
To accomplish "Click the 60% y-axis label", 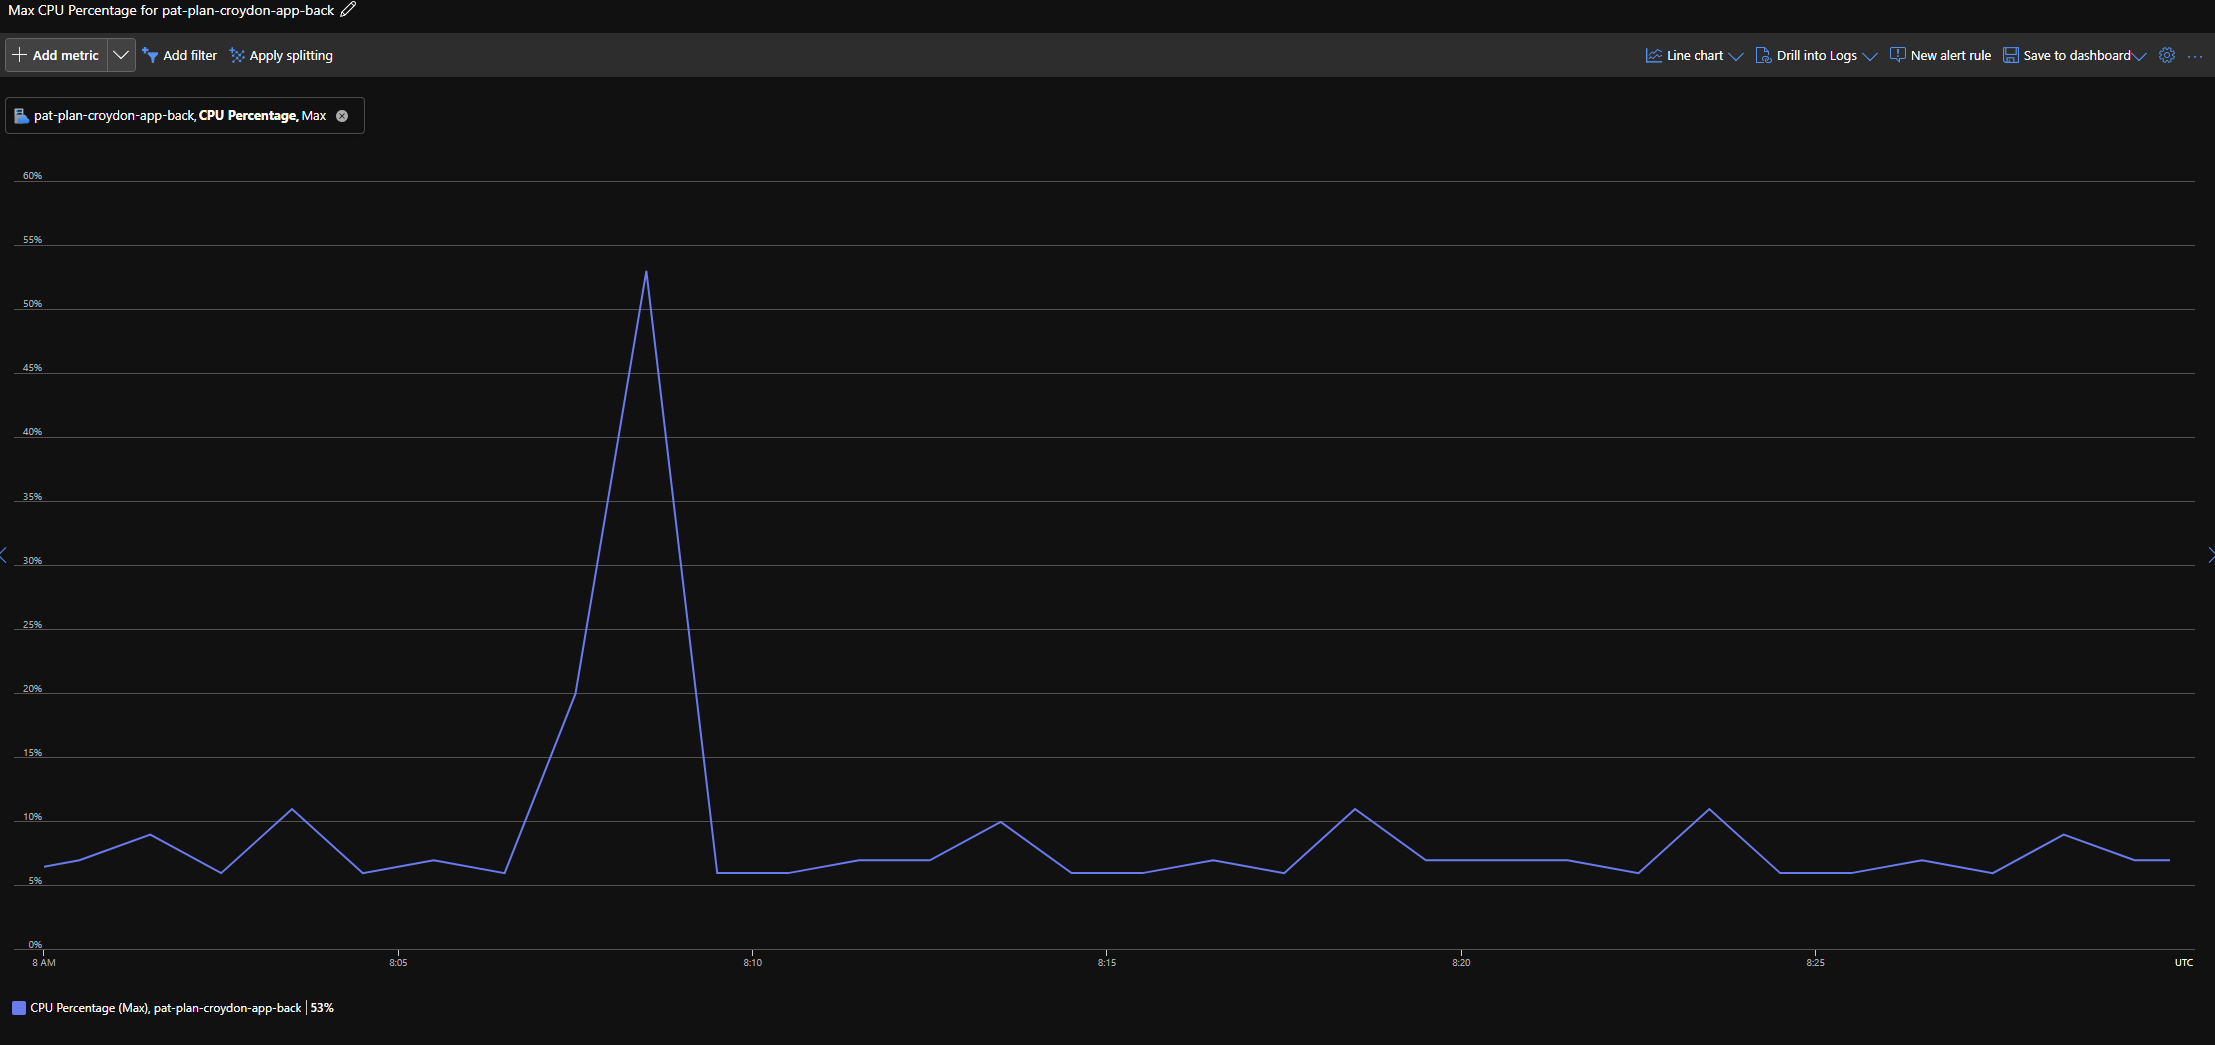I will [x=33, y=176].
